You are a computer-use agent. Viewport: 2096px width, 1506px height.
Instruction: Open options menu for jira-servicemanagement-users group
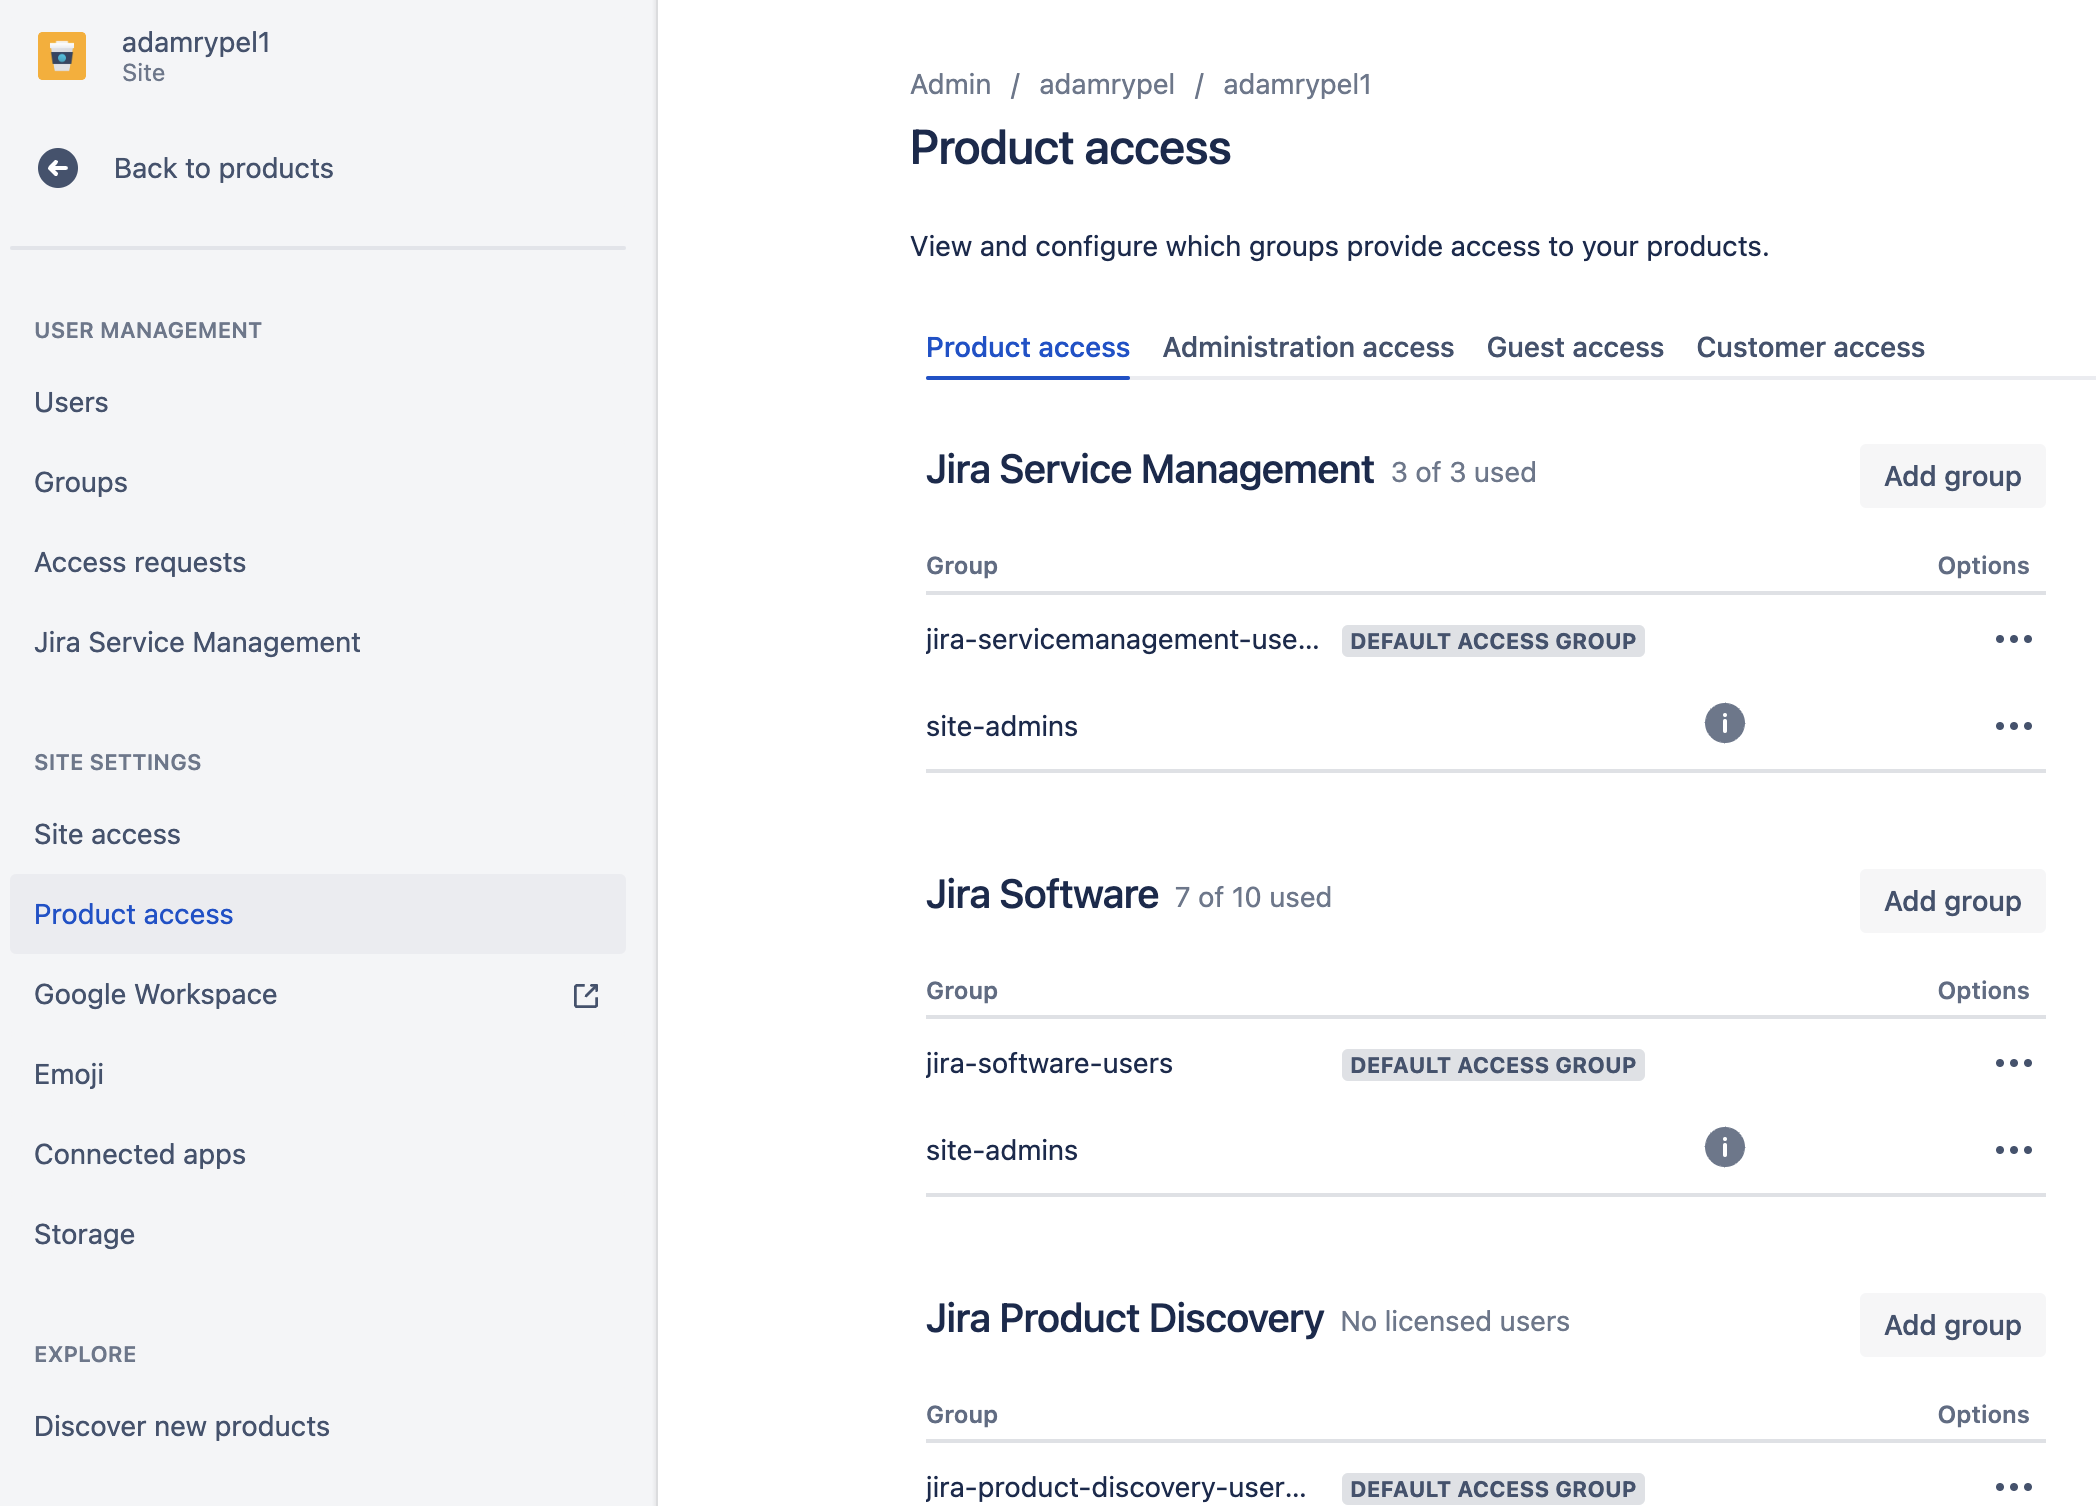pos(2013,640)
